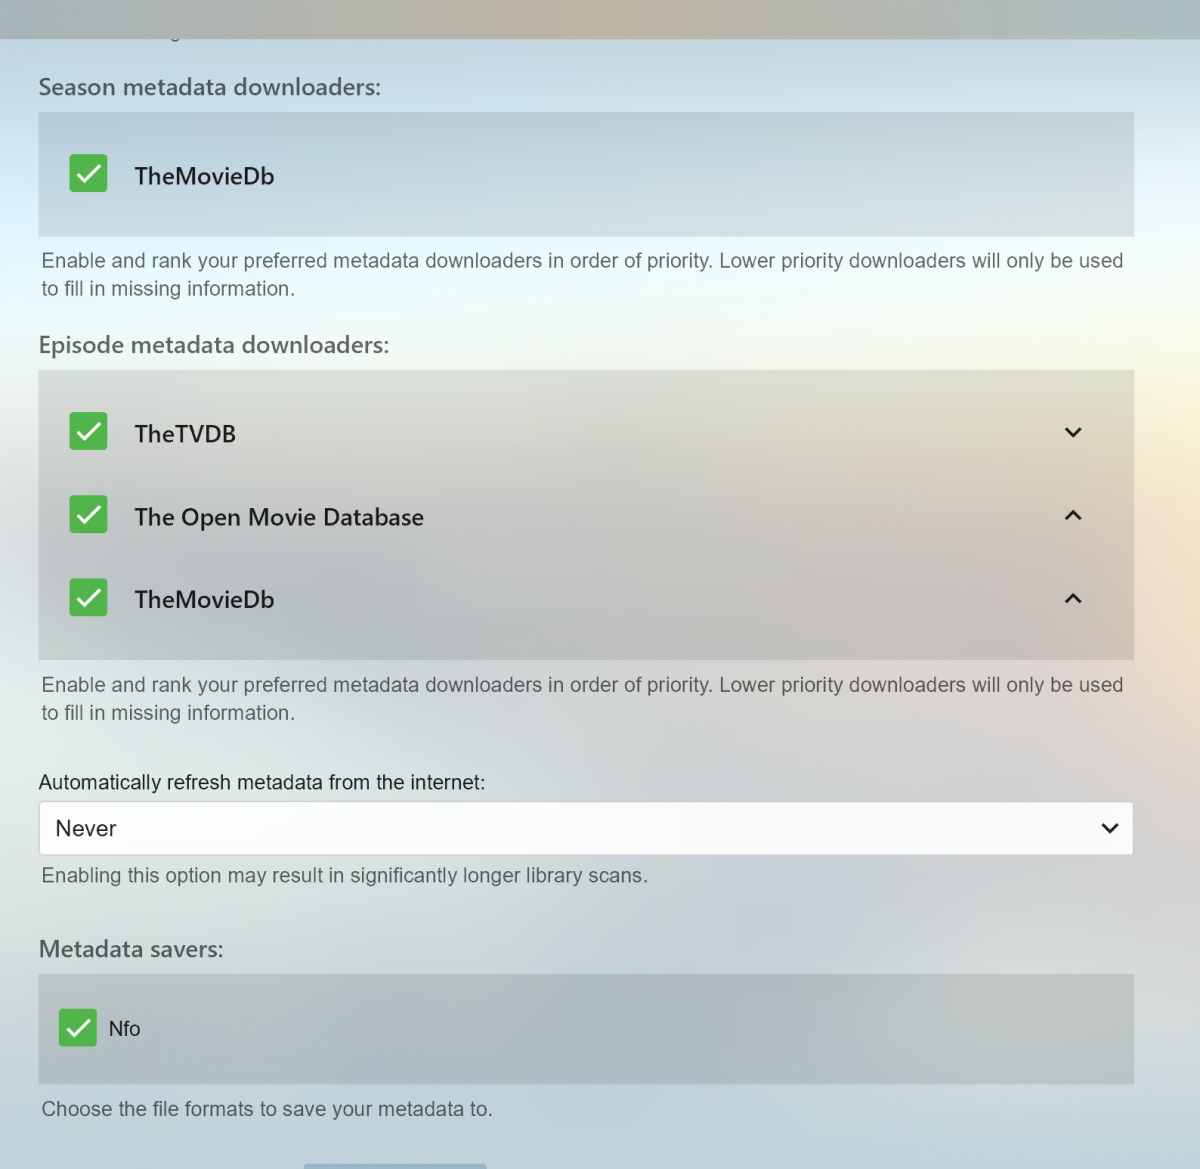This screenshot has height=1169, width=1200.
Task: Toggle The Open Movie Database checkbox
Action: [x=88, y=515]
